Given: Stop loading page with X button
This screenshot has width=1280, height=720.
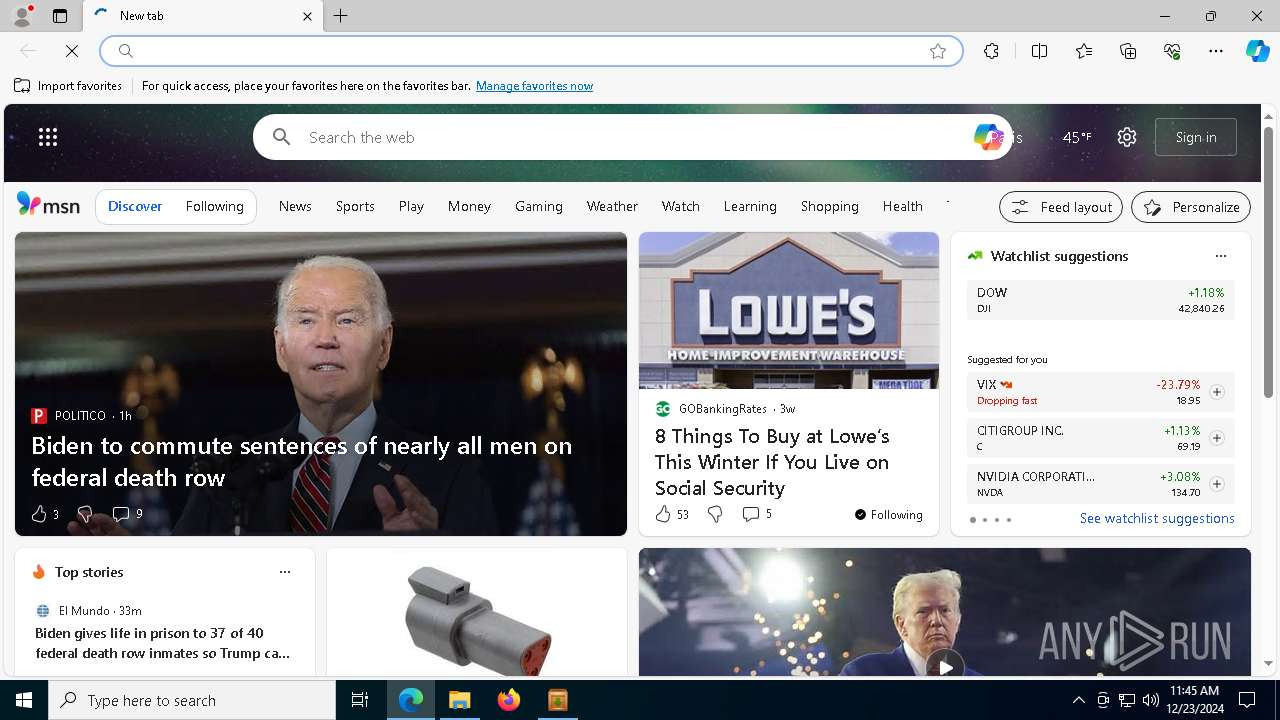Looking at the screenshot, I should tap(72, 50).
